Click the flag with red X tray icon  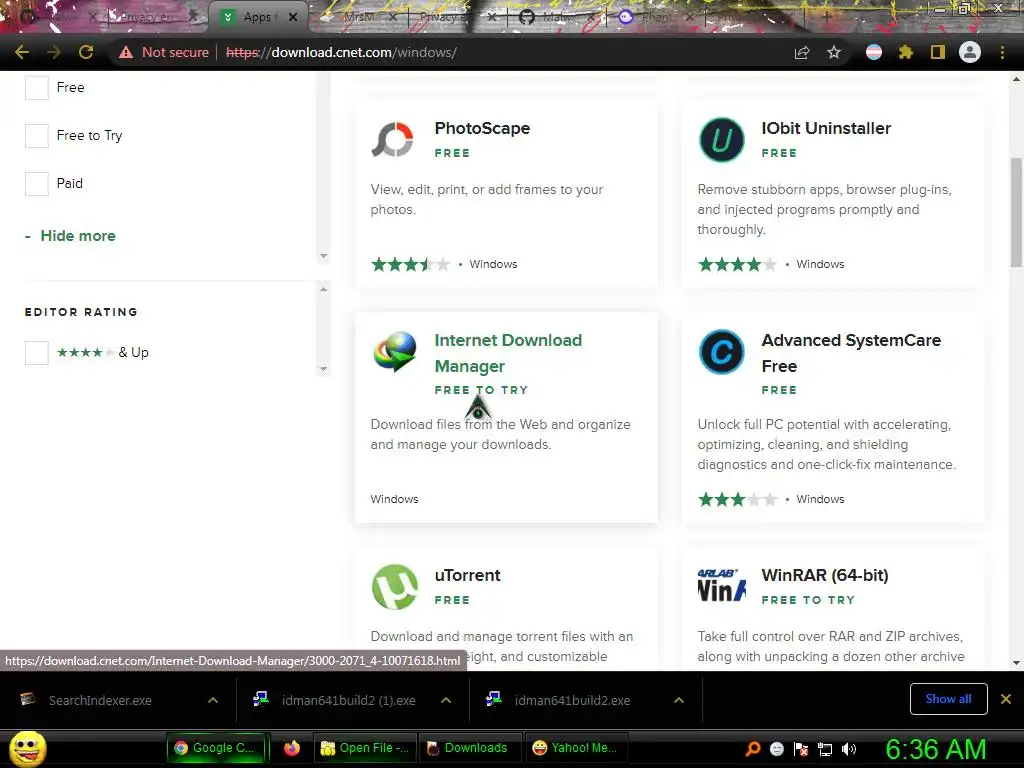(801, 749)
